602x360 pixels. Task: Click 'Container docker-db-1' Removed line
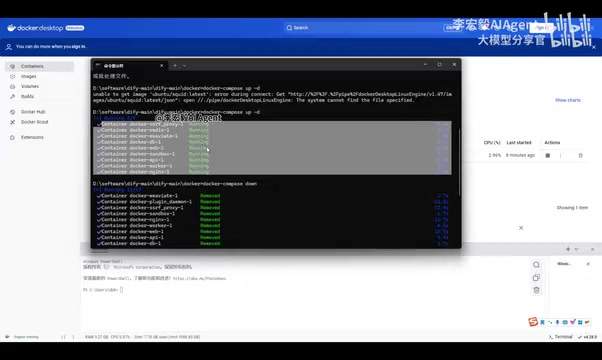pyautogui.click(x=158, y=243)
